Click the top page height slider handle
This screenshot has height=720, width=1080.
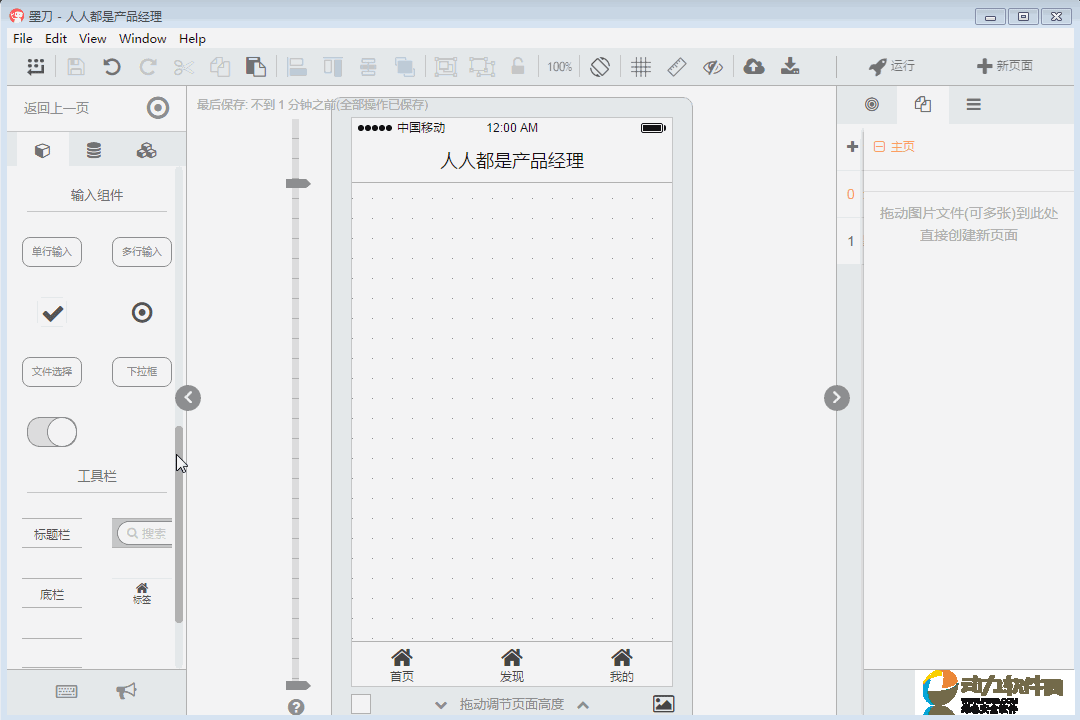pos(298,183)
